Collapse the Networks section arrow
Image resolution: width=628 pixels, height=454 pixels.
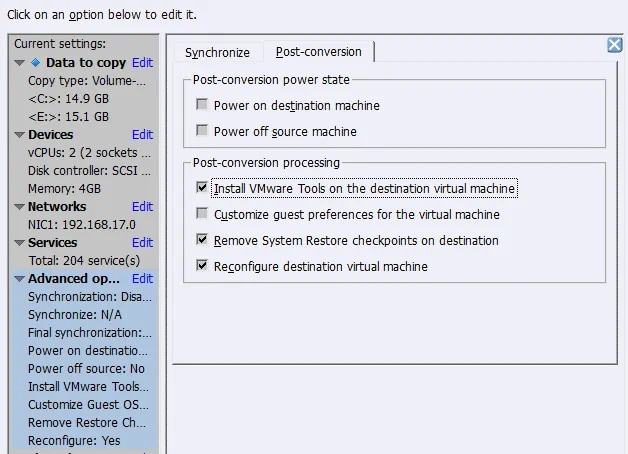pos(20,207)
